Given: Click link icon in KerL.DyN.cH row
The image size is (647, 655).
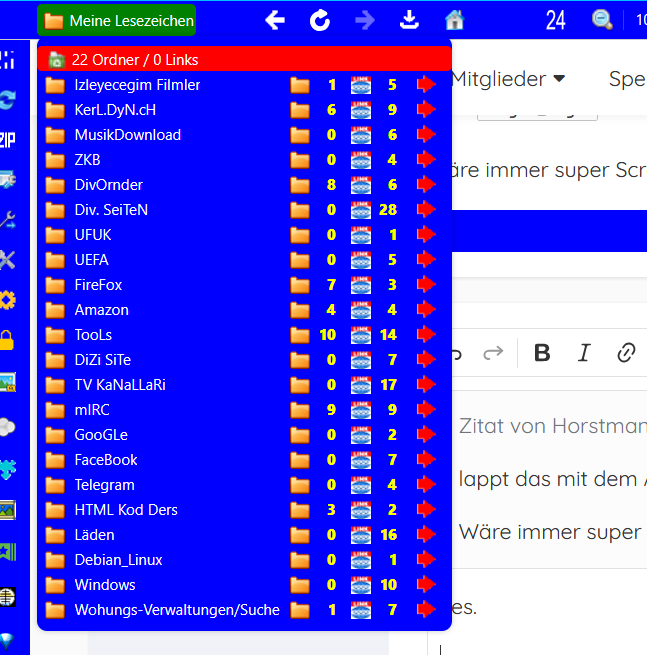Looking at the screenshot, I should [360, 110].
